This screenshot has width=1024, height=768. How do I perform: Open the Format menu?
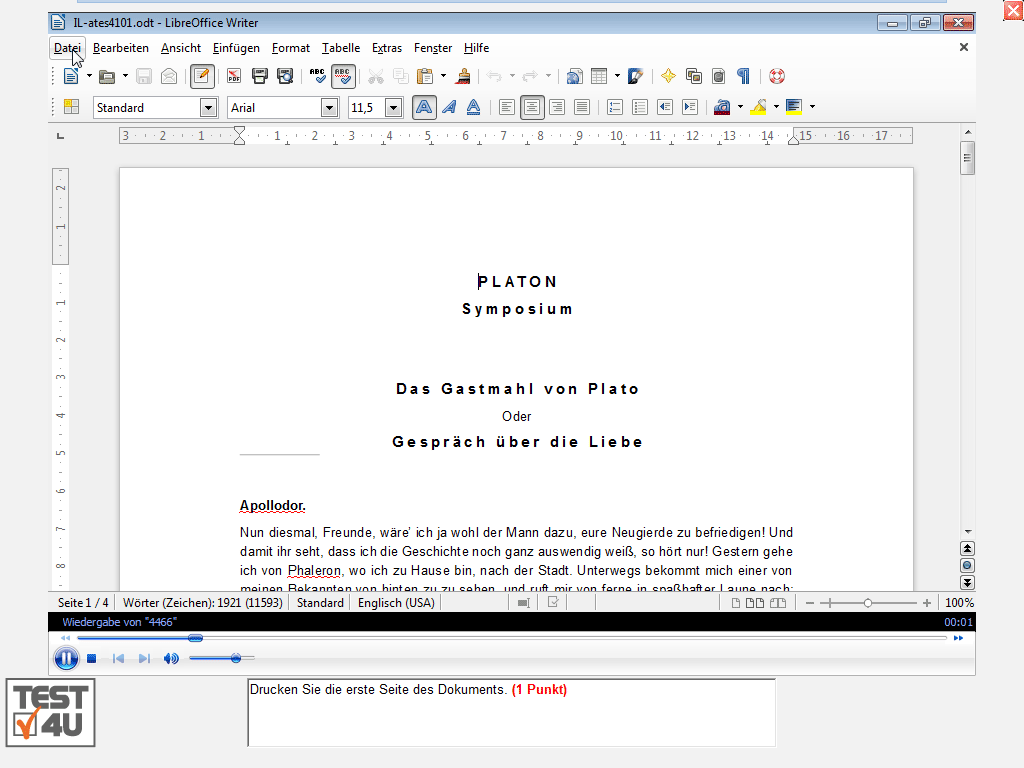[x=291, y=48]
